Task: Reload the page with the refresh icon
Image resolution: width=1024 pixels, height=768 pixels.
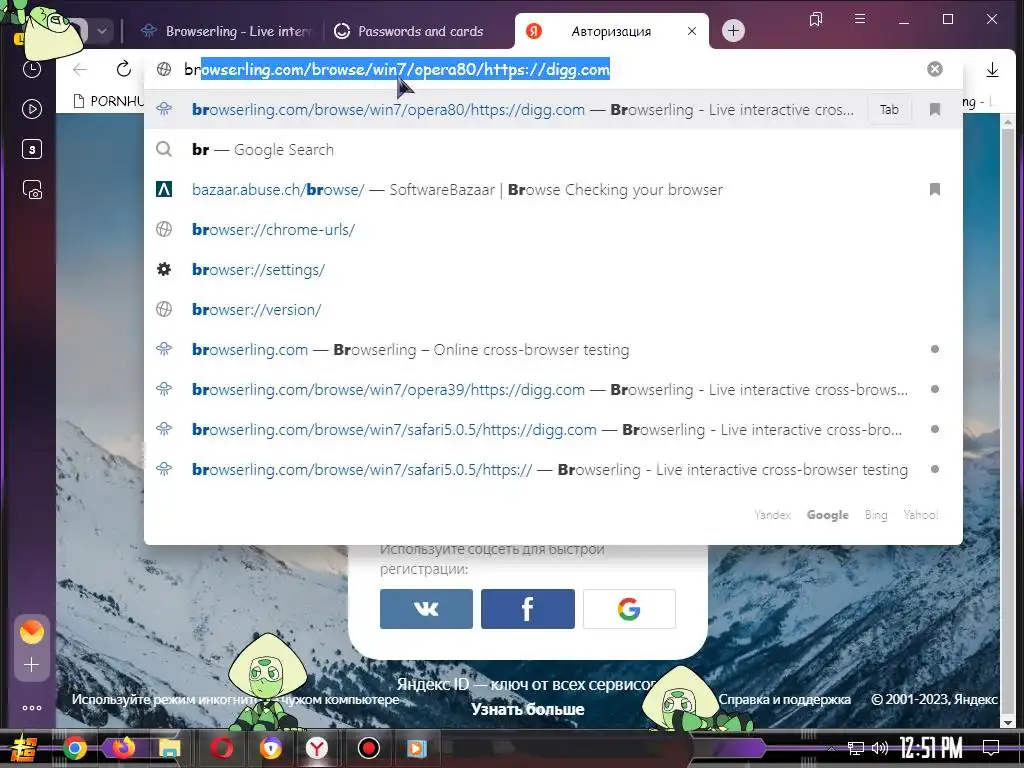Action: pos(123,69)
